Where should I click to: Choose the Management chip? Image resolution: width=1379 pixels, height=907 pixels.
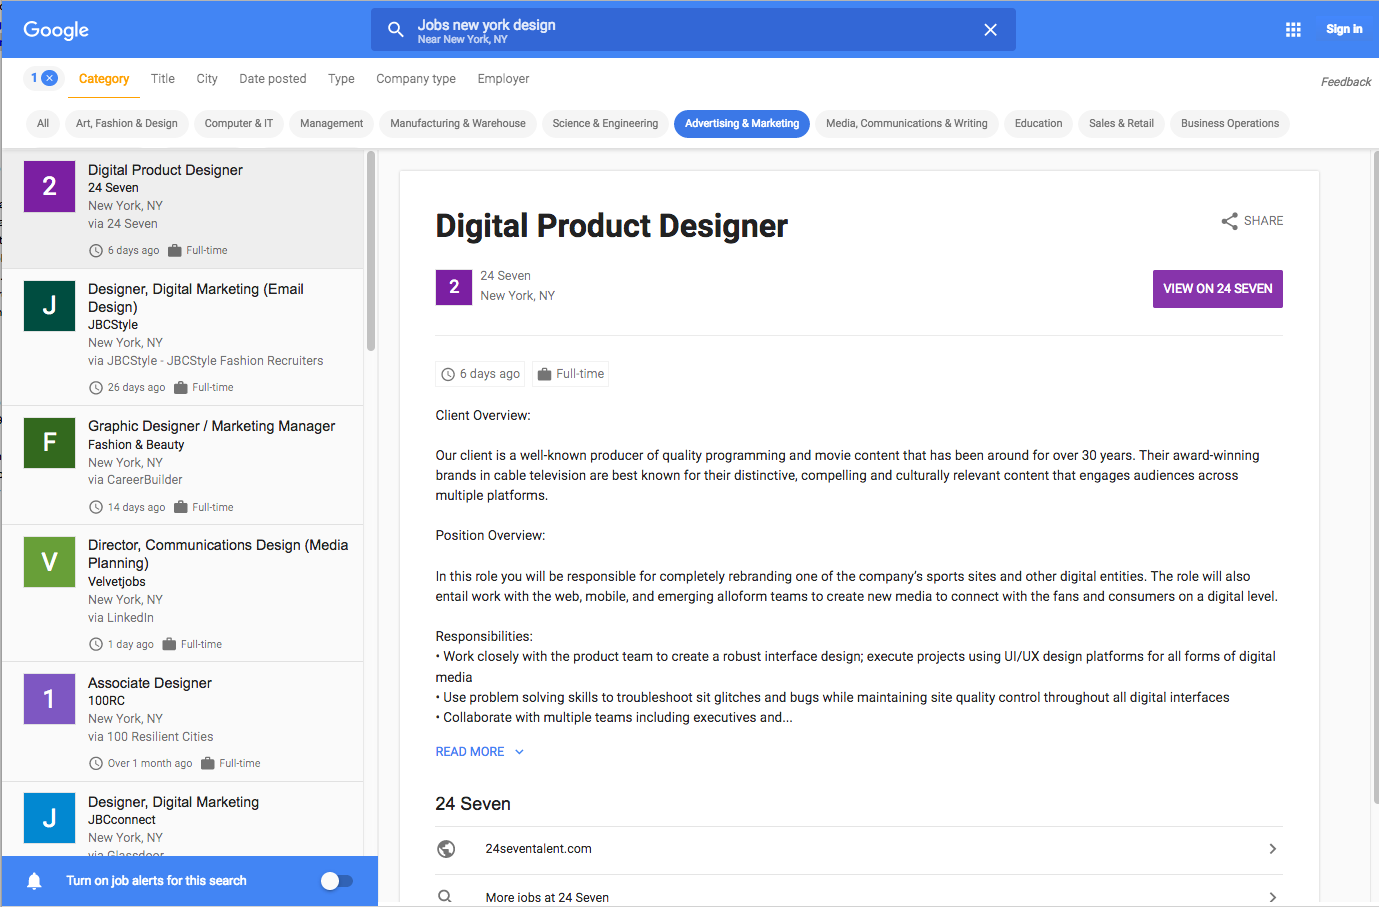click(332, 124)
